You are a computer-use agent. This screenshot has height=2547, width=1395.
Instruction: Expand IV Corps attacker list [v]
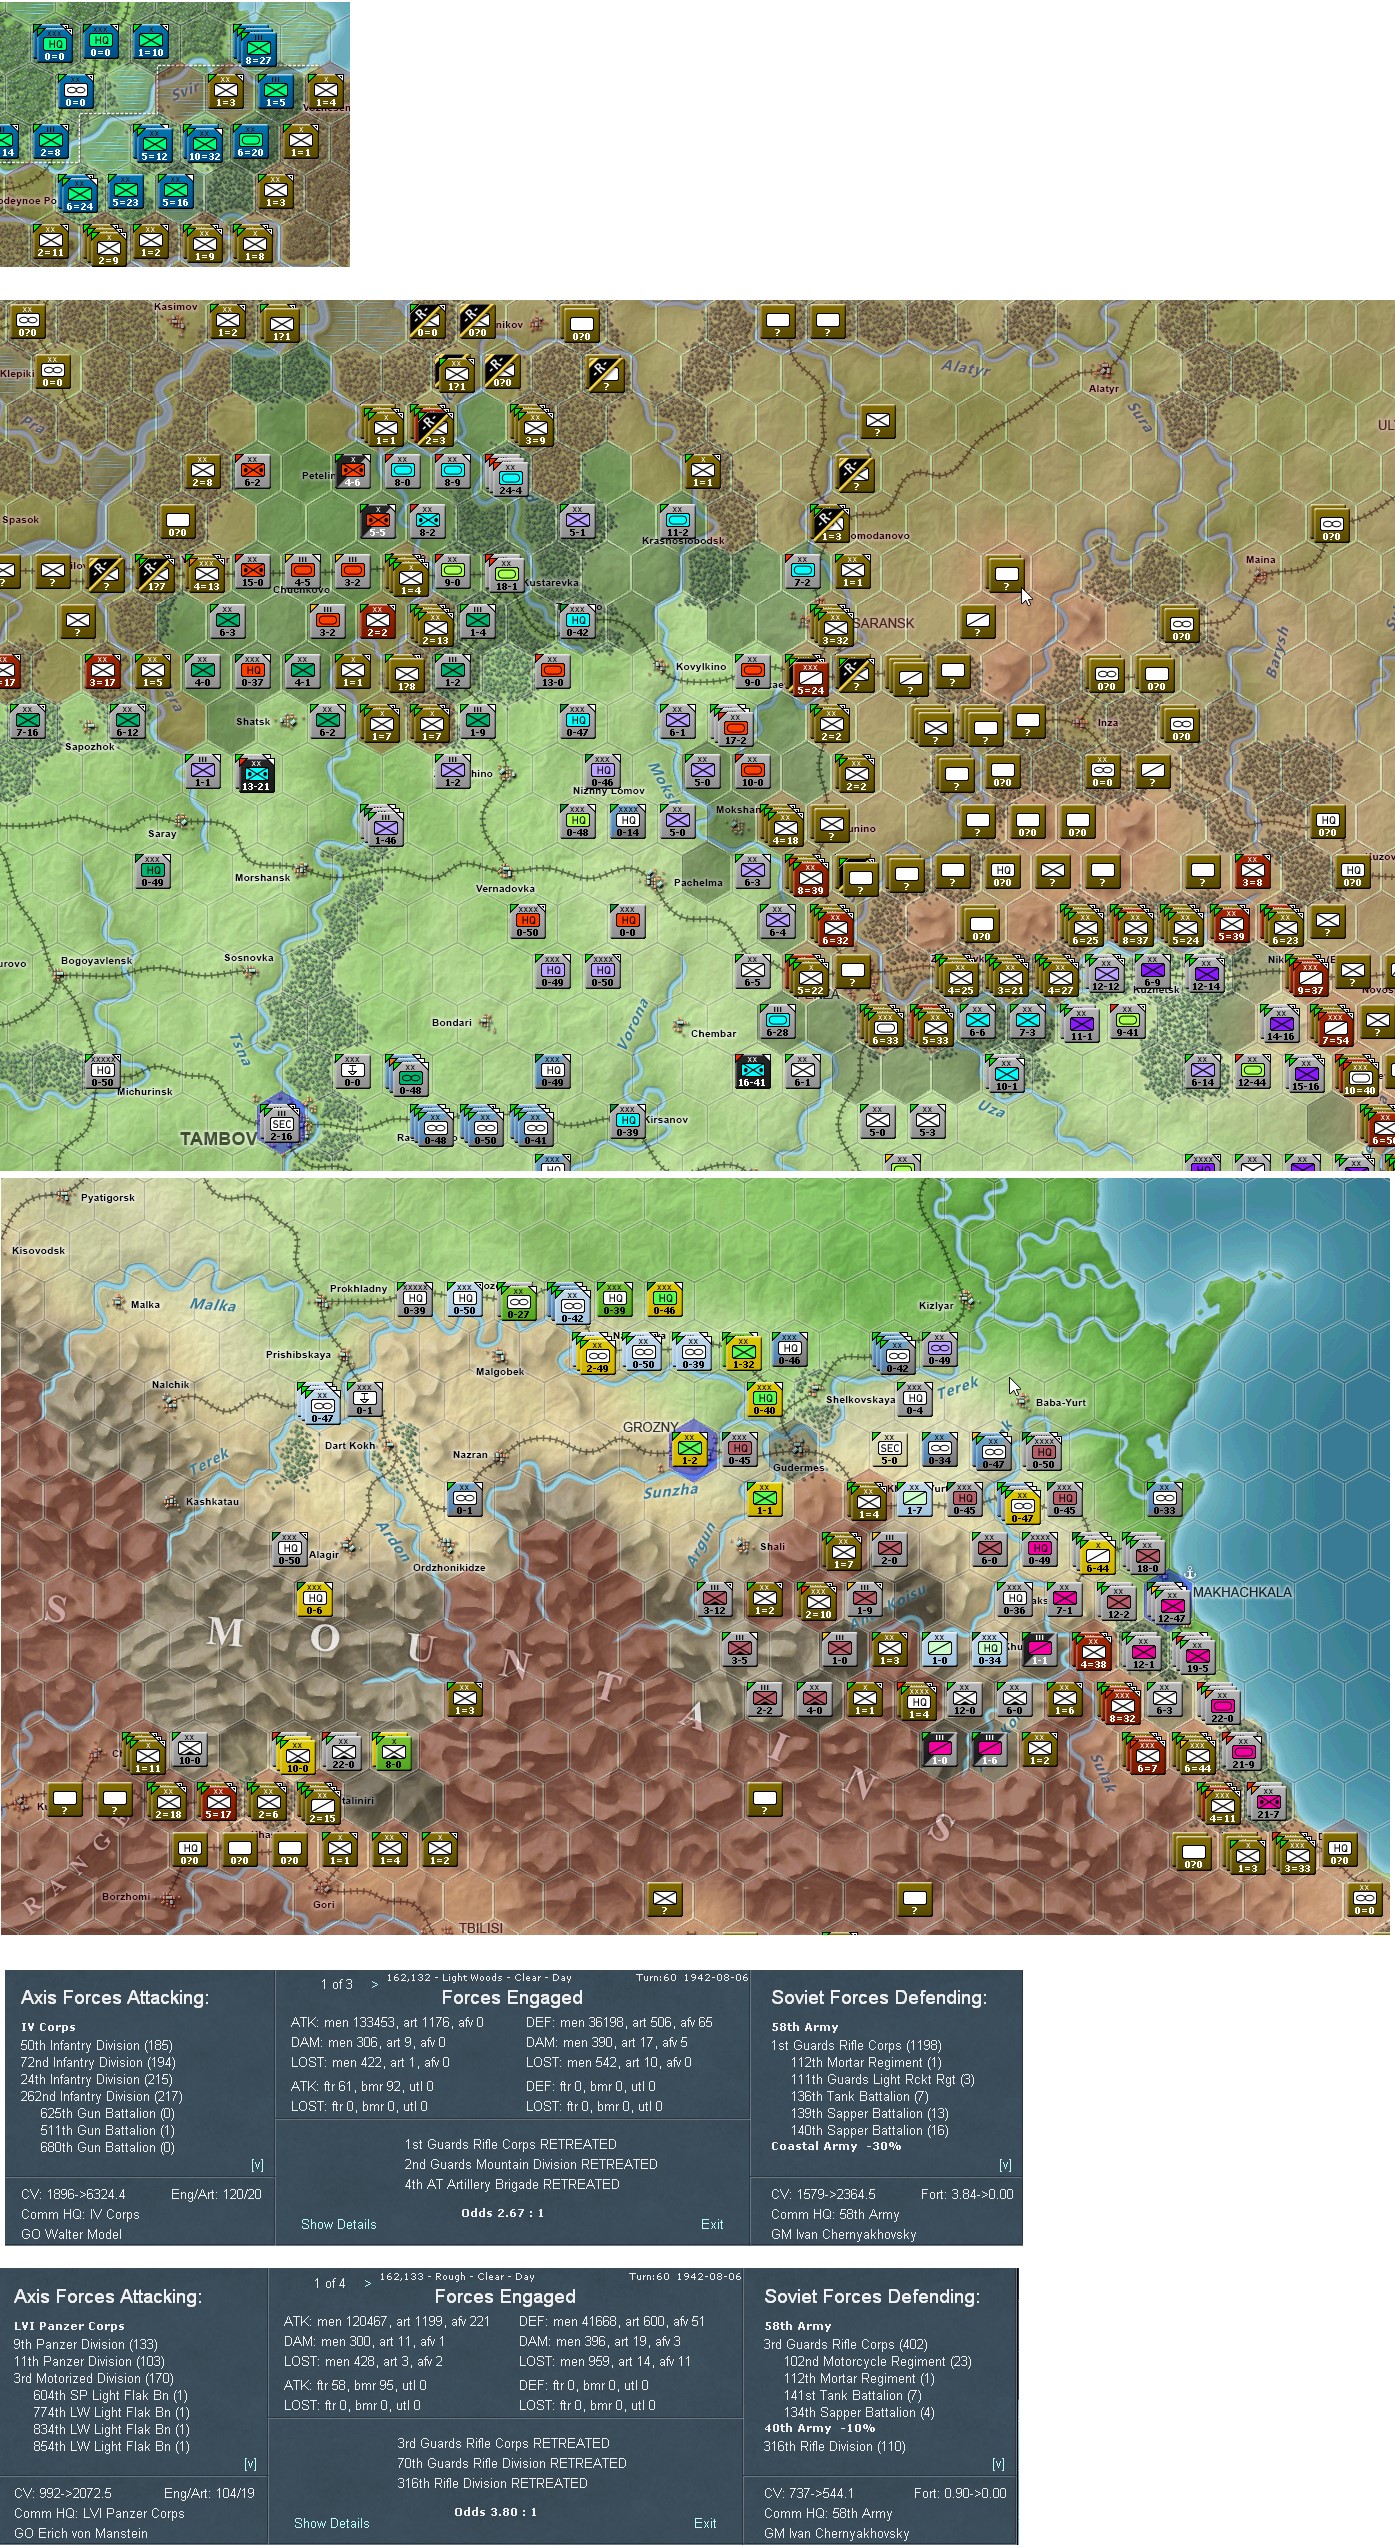(x=257, y=2165)
